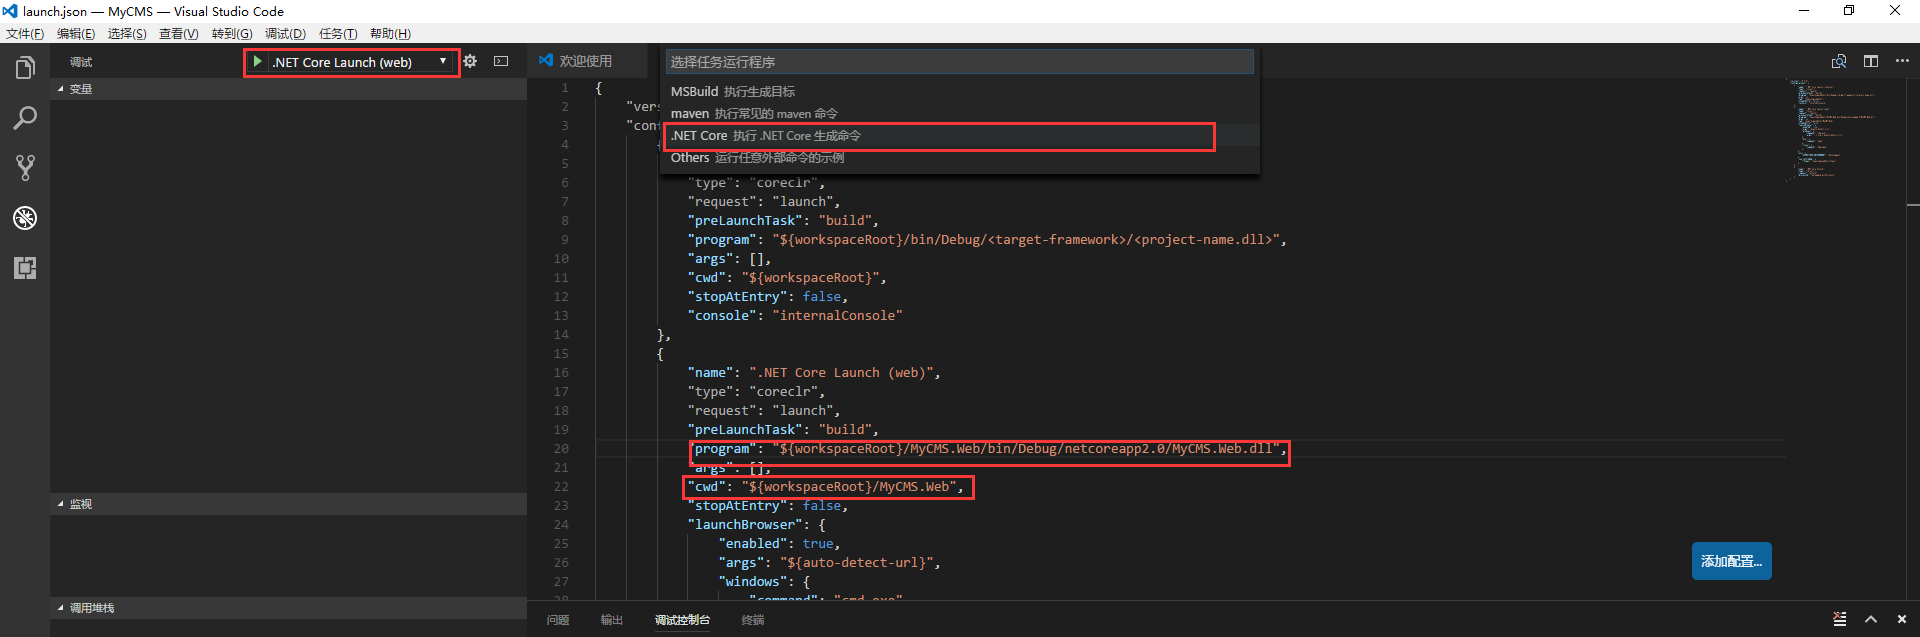Select the .NET Core task runner option
The image size is (1920, 637).
point(960,136)
